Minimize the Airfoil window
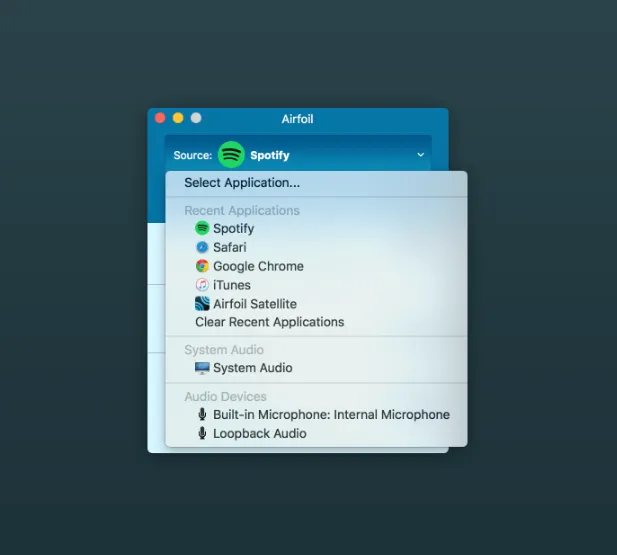This screenshot has width=617, height=555. pos(178,118)
